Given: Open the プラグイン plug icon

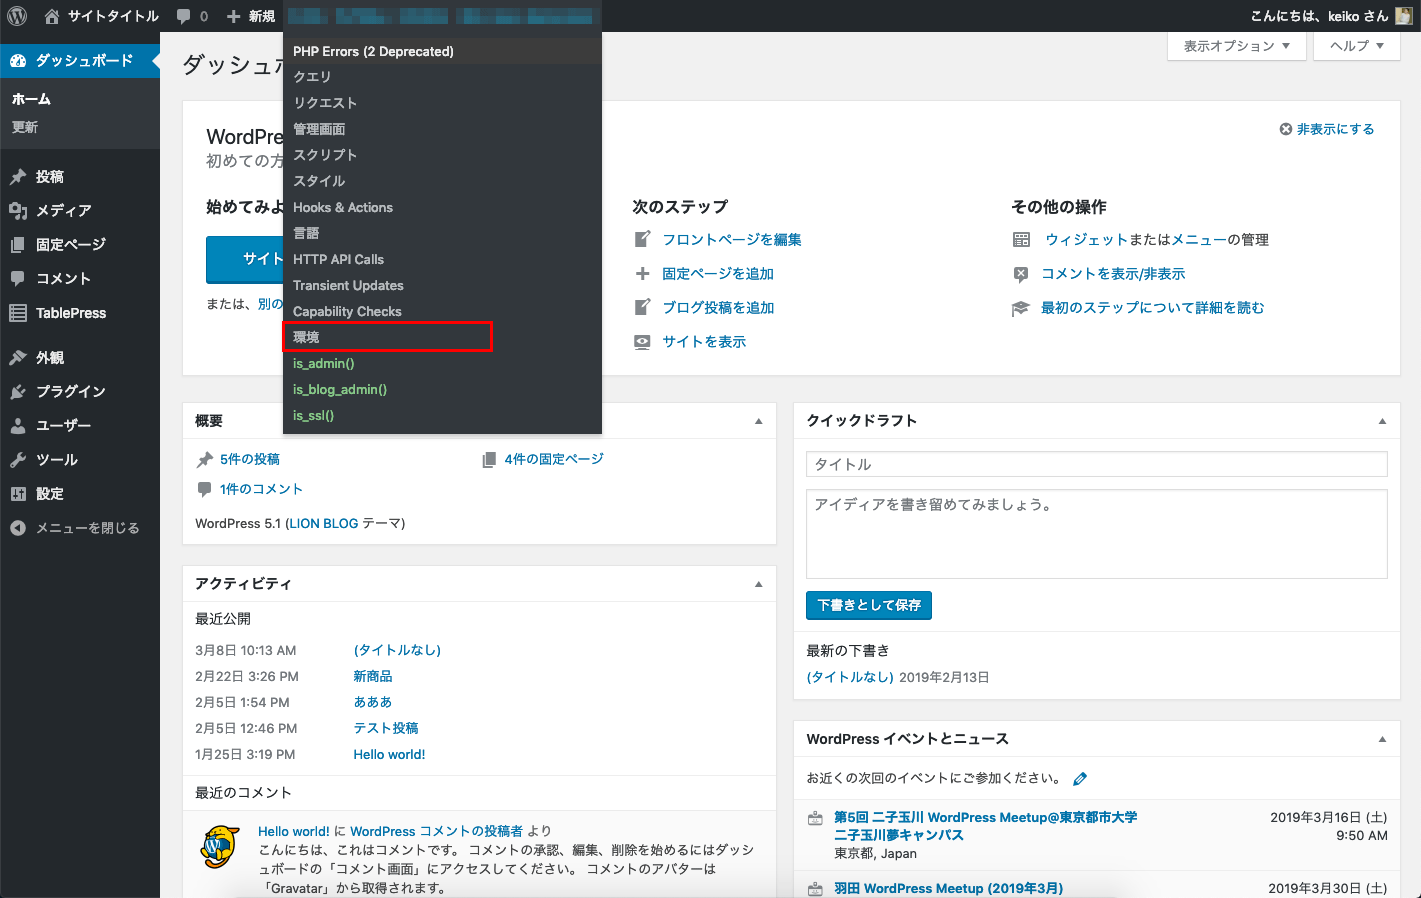Looking at the screenshot, I should (x=18, y=392).
